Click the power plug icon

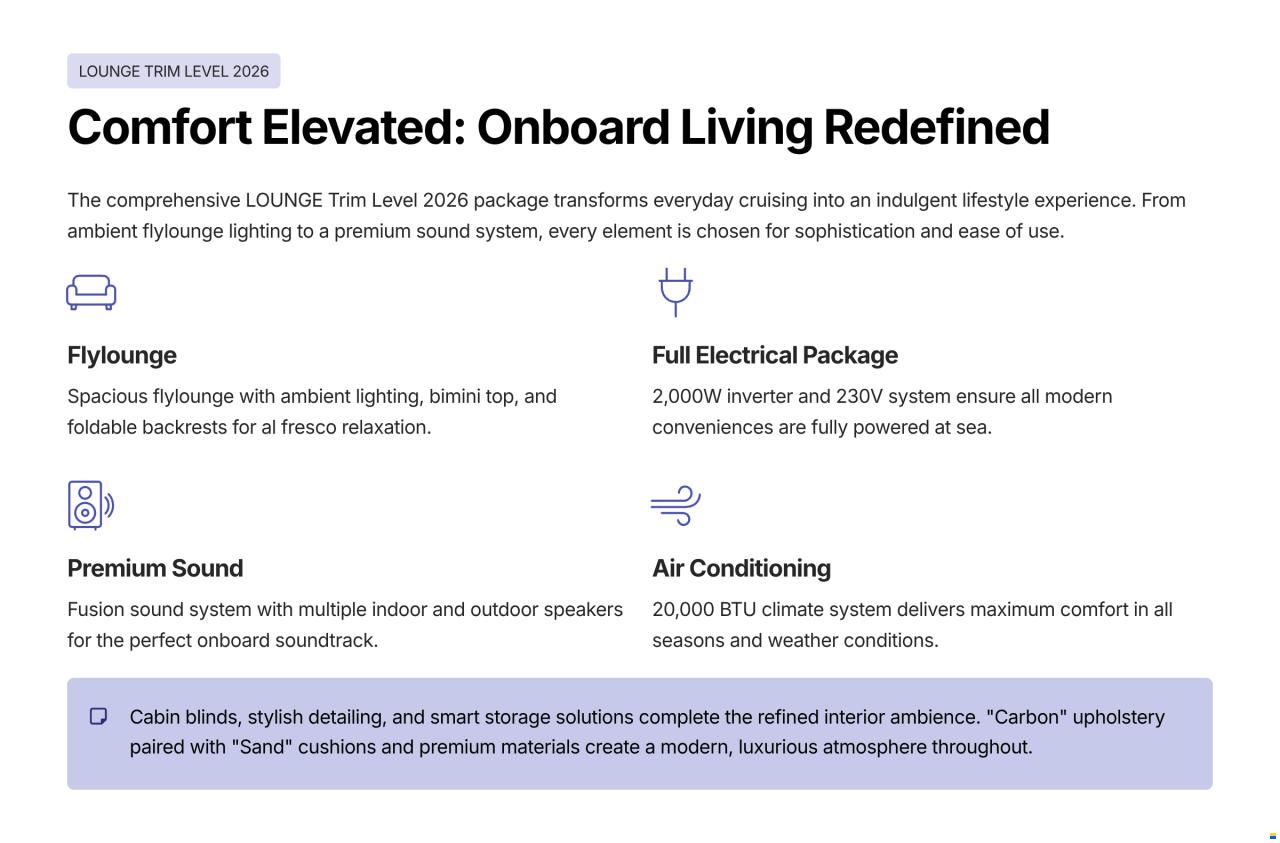tap(676, 292)
